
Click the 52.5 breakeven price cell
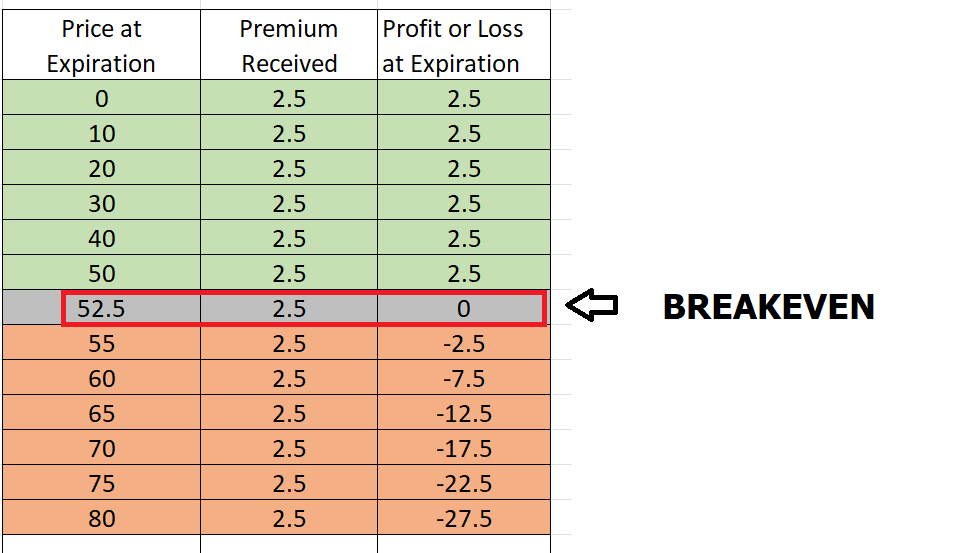(101, 309)
